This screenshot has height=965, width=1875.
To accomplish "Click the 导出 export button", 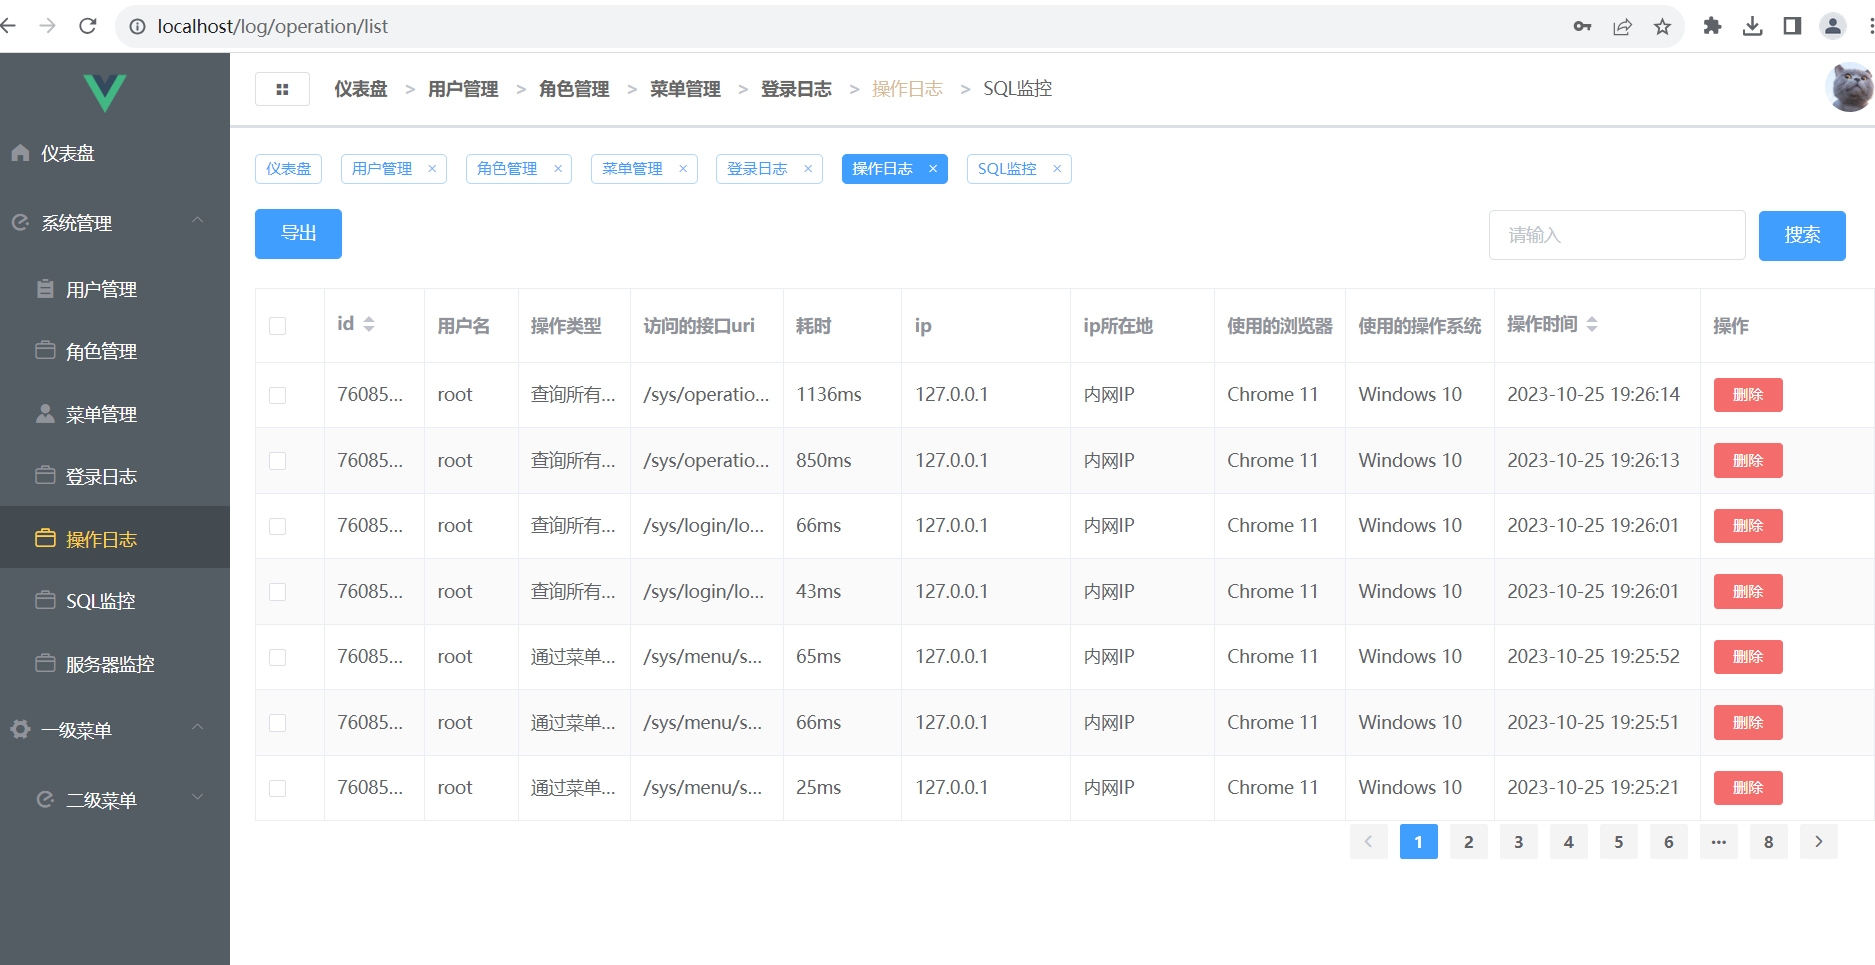I will 298,234.
